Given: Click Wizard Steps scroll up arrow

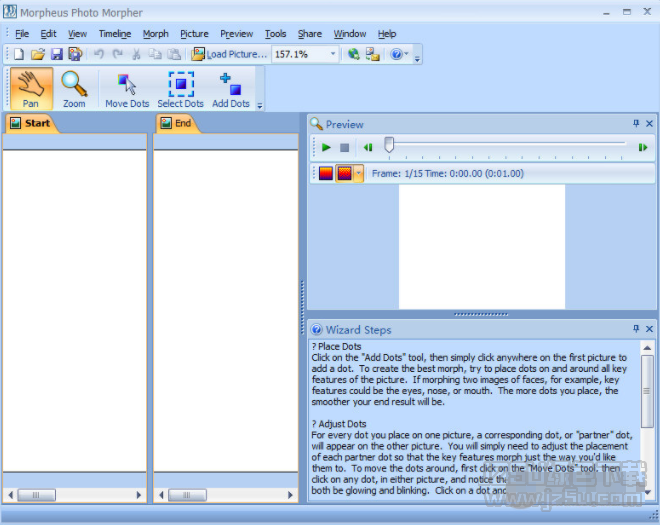Looking at the screenshot, I should coord(647,348).
